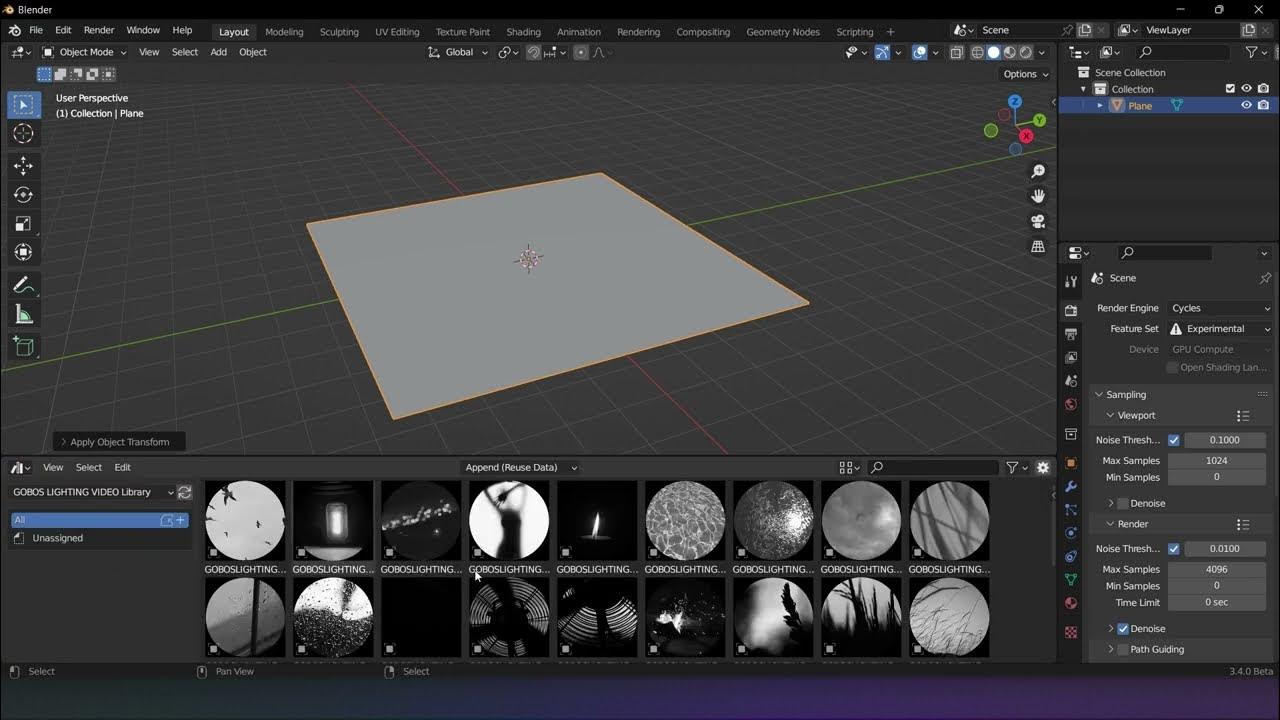The height and width of the screenshot is (720, 1280).
Task: Open GOBOS LIGHTING VIDEO Library dropdown
Action: 92,492
